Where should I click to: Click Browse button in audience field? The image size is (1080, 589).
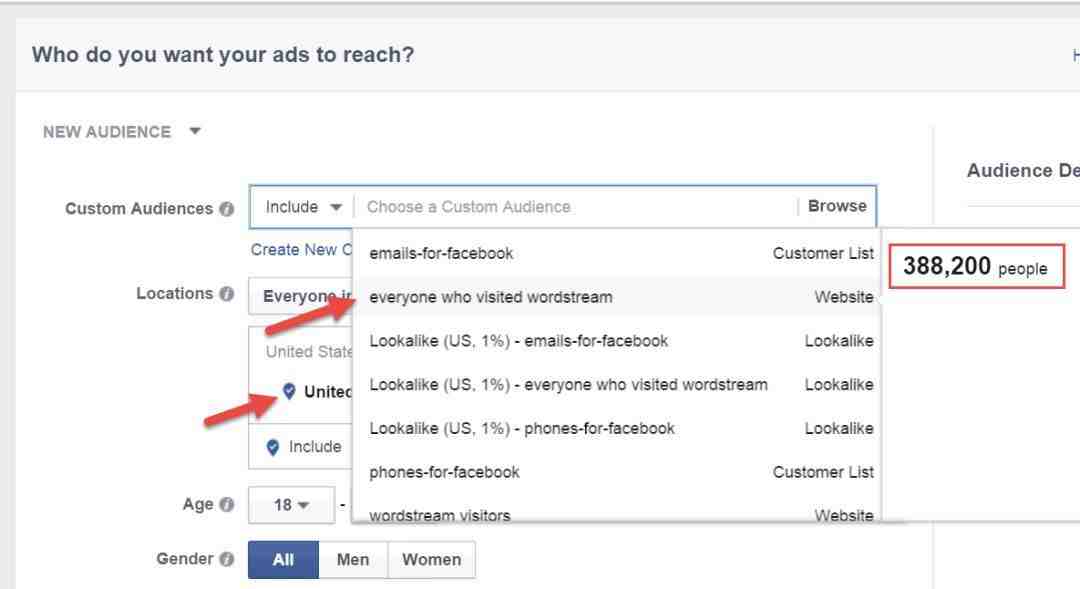837,207
